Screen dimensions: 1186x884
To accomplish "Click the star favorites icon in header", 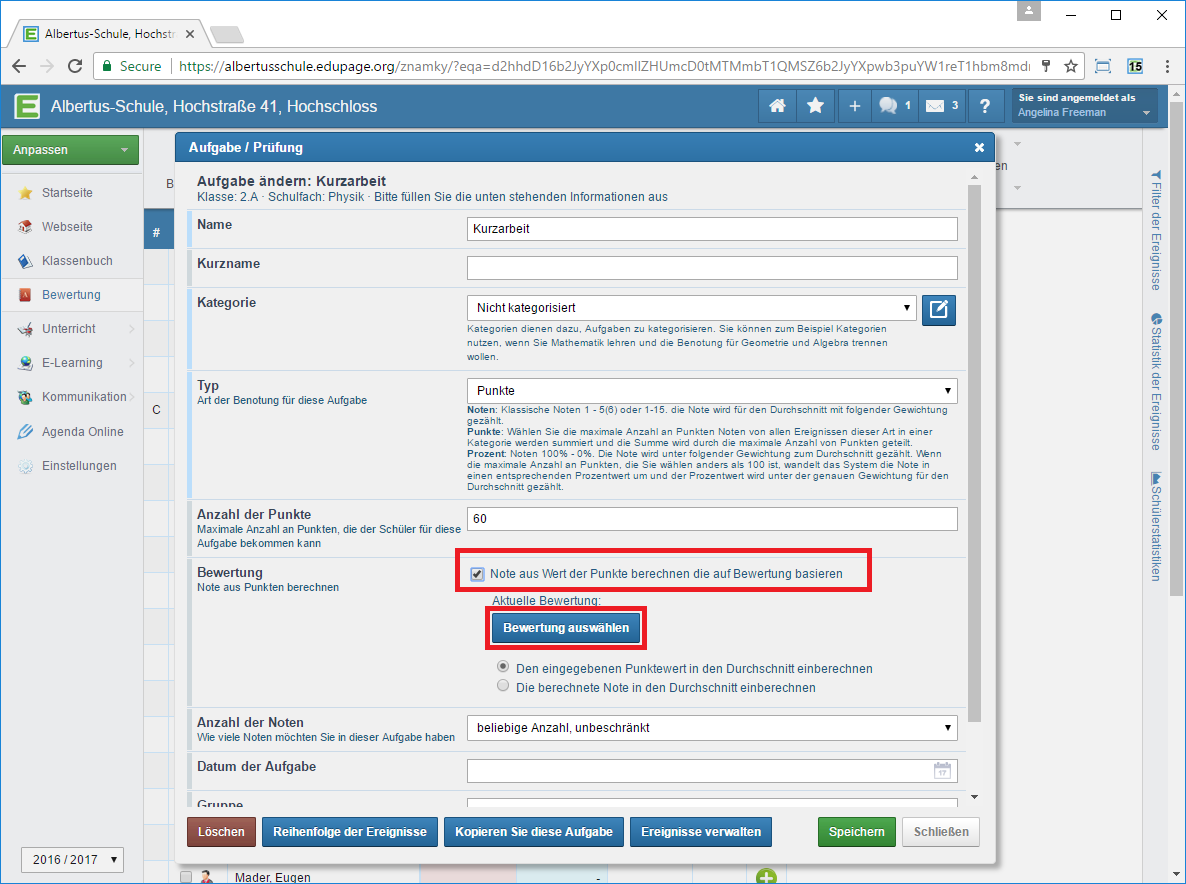I will 815,106.
